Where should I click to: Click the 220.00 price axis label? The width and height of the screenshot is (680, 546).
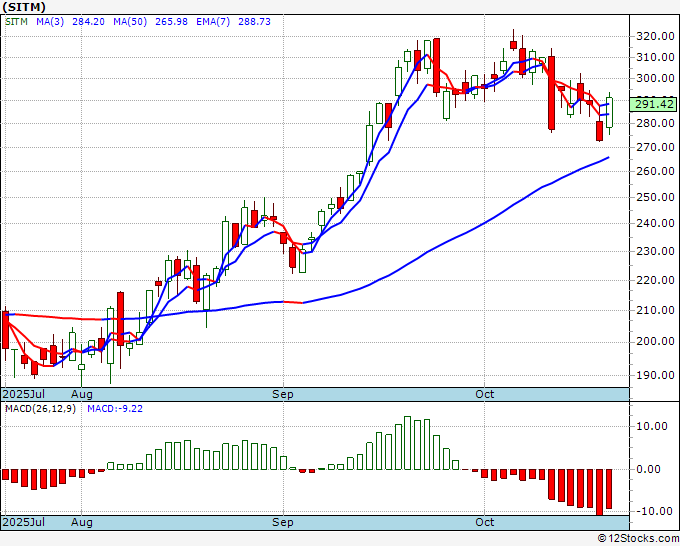[x=655, y=280]
